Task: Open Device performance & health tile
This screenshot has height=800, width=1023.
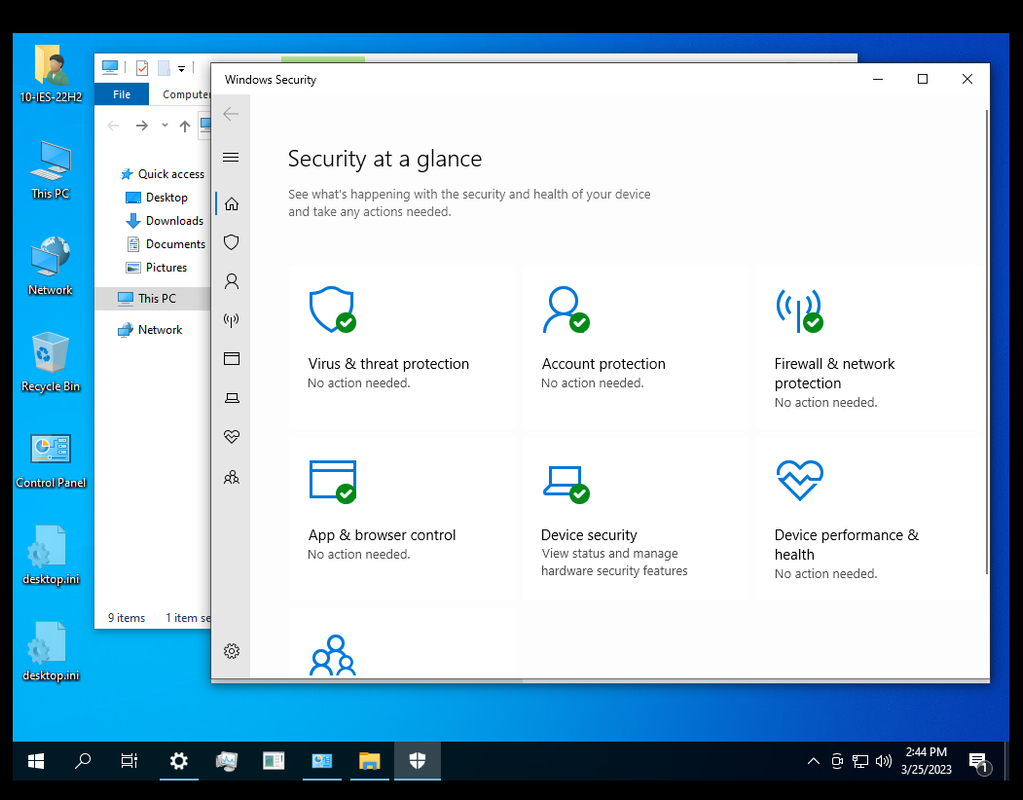Action: (868, 518)
